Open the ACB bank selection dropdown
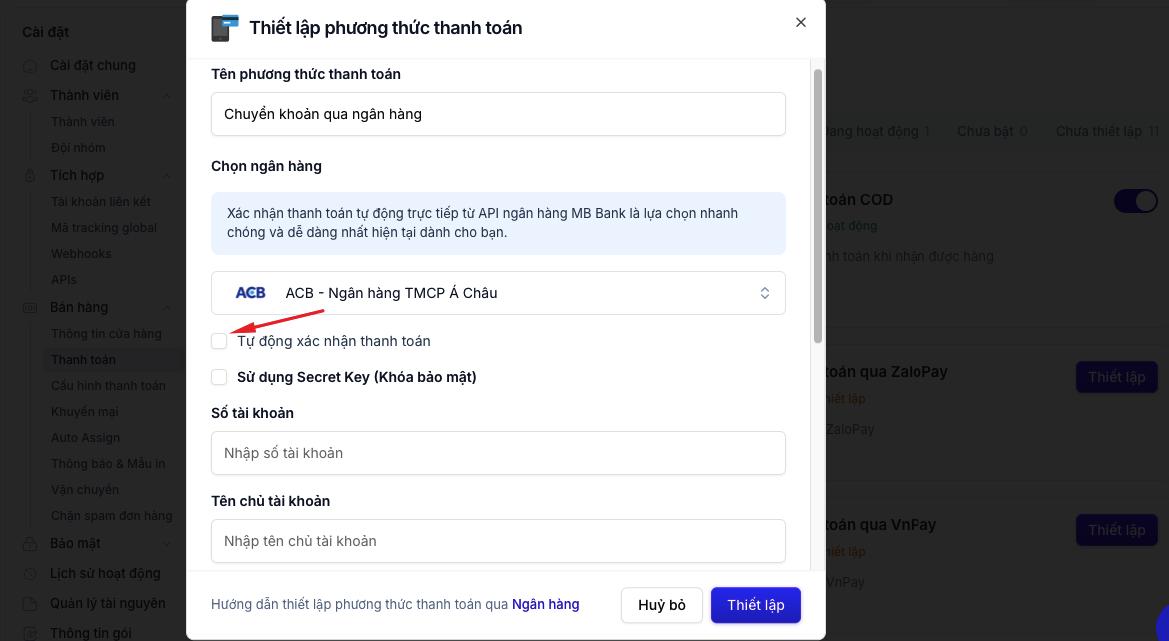The width and height of the screenshot is (1169, 641). point(498,293)
